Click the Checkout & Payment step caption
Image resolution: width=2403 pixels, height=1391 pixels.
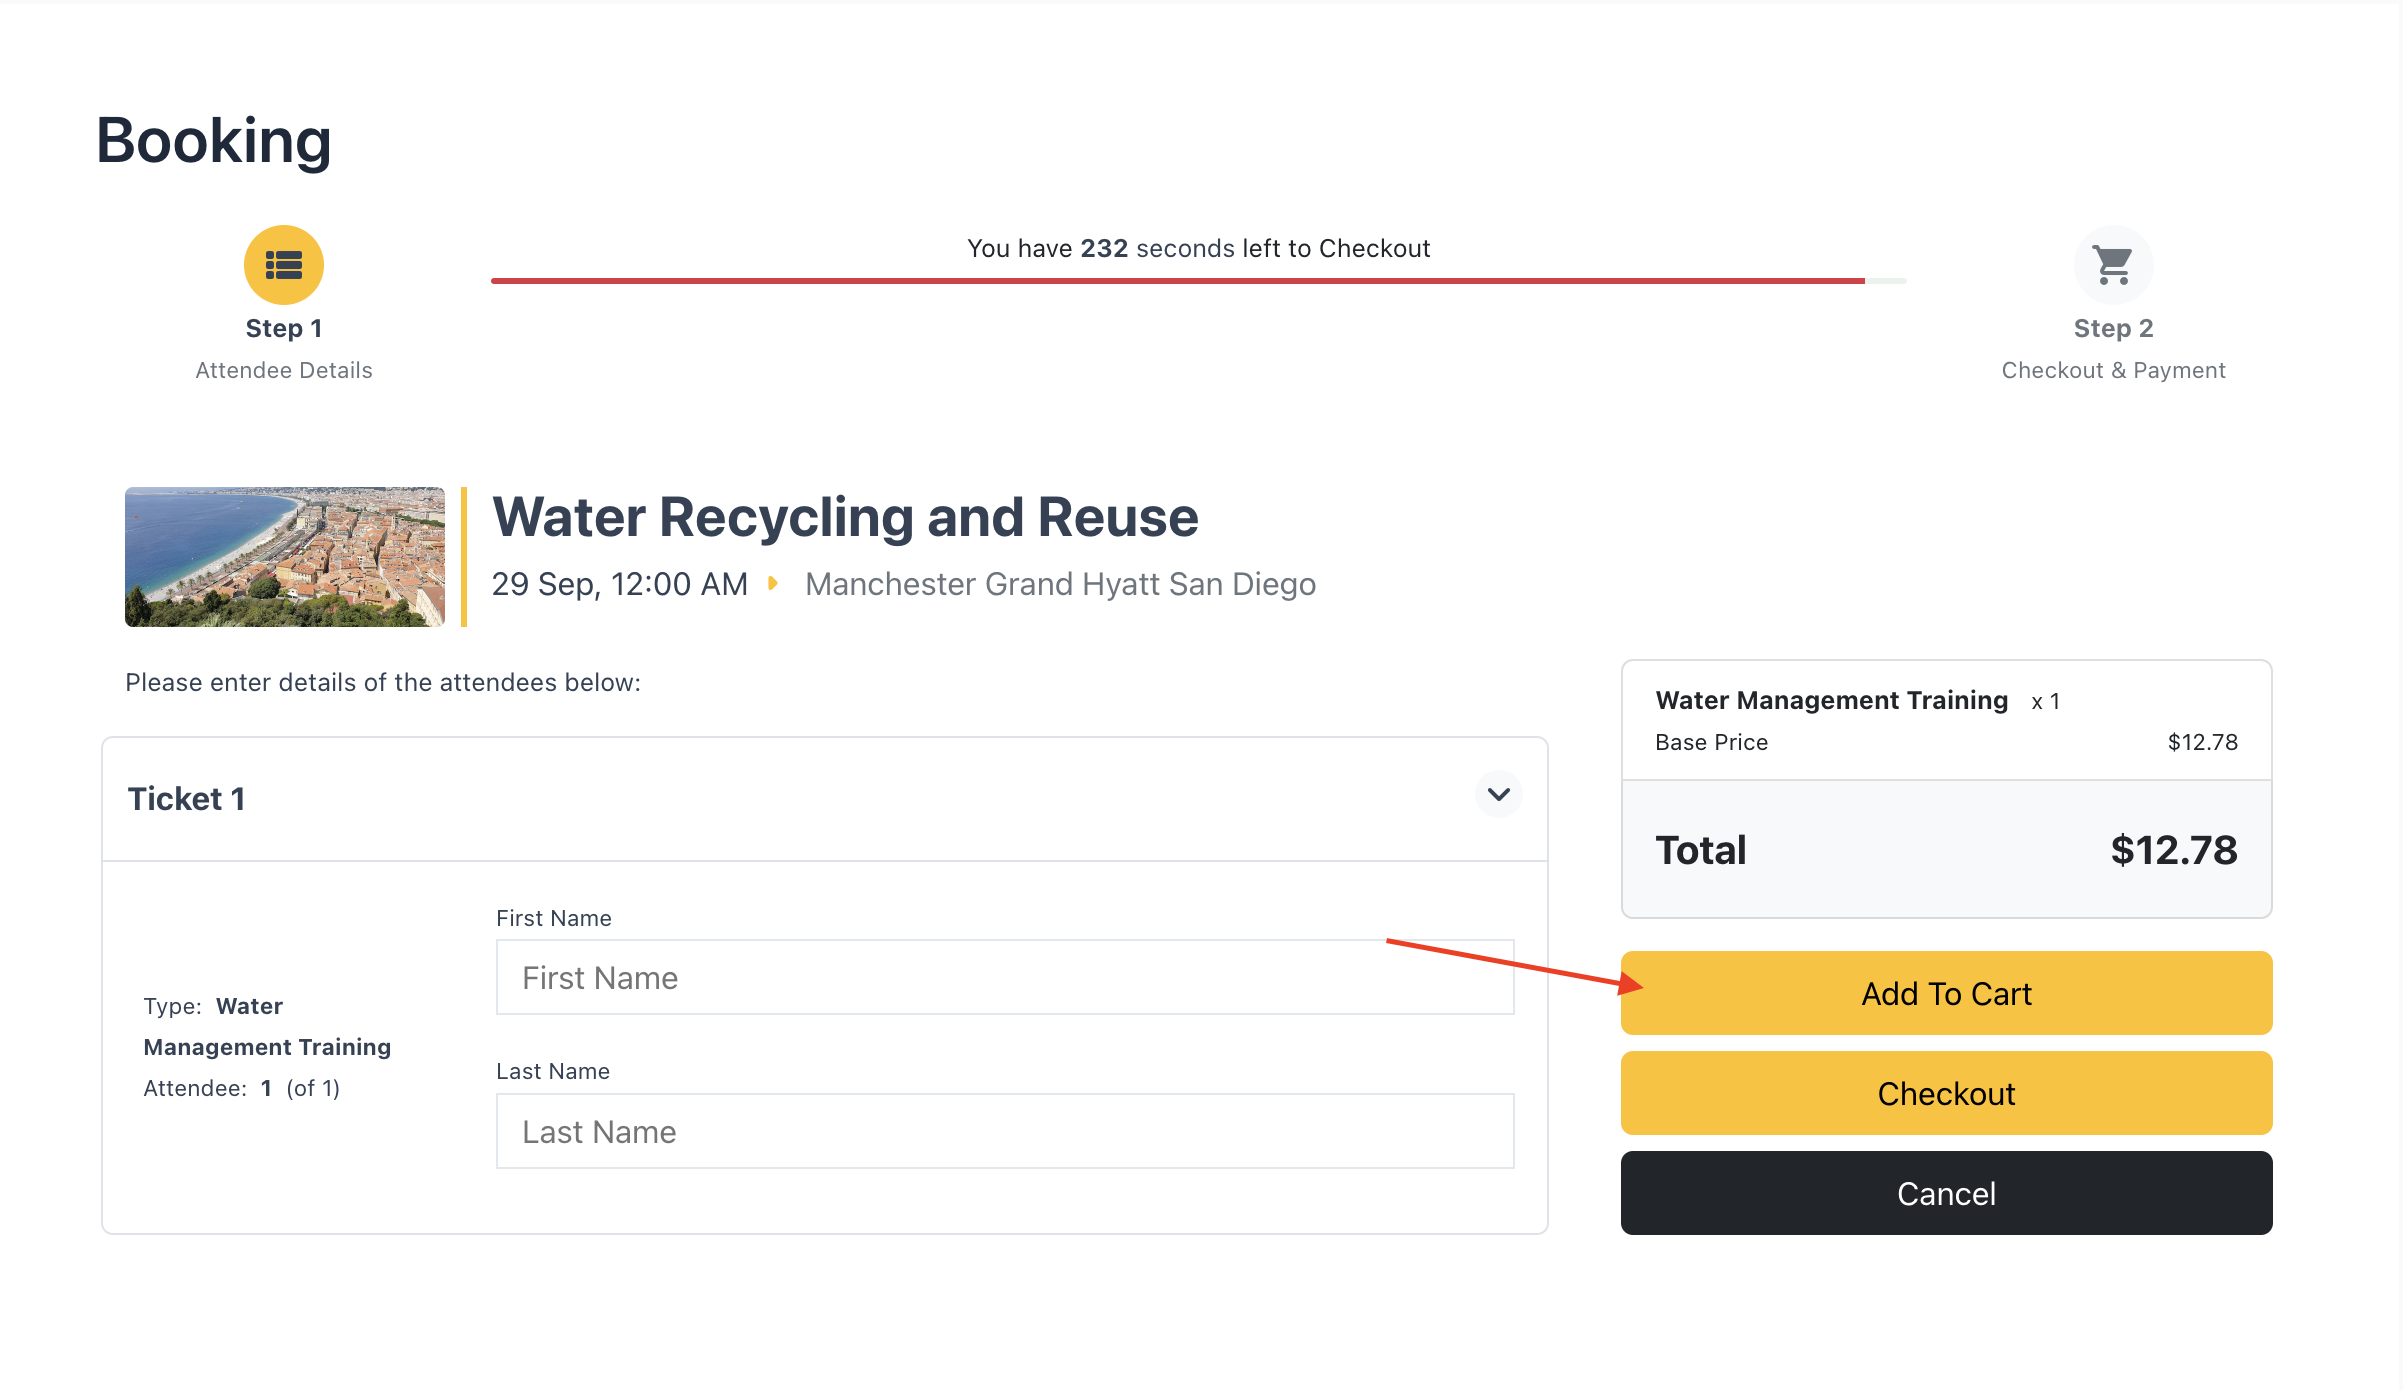2113,370
